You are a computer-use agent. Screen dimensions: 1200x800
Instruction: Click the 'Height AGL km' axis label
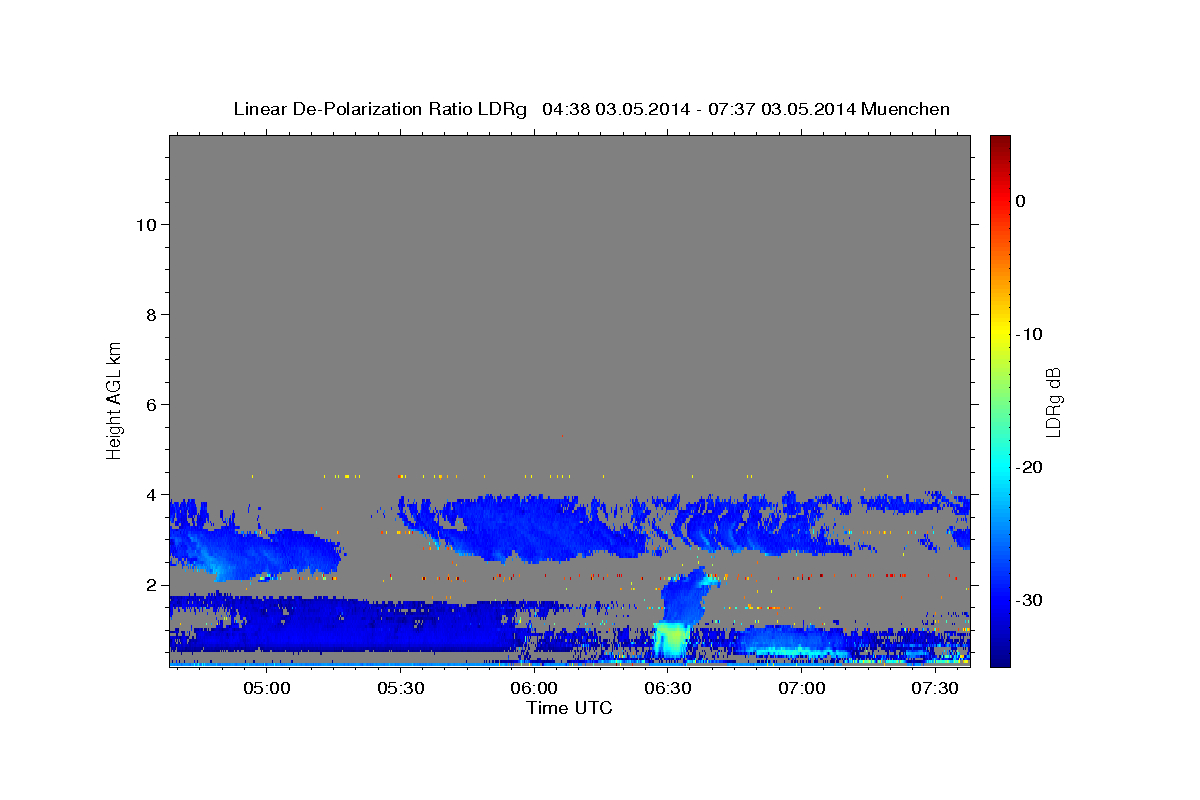click(x=115, y=400)
